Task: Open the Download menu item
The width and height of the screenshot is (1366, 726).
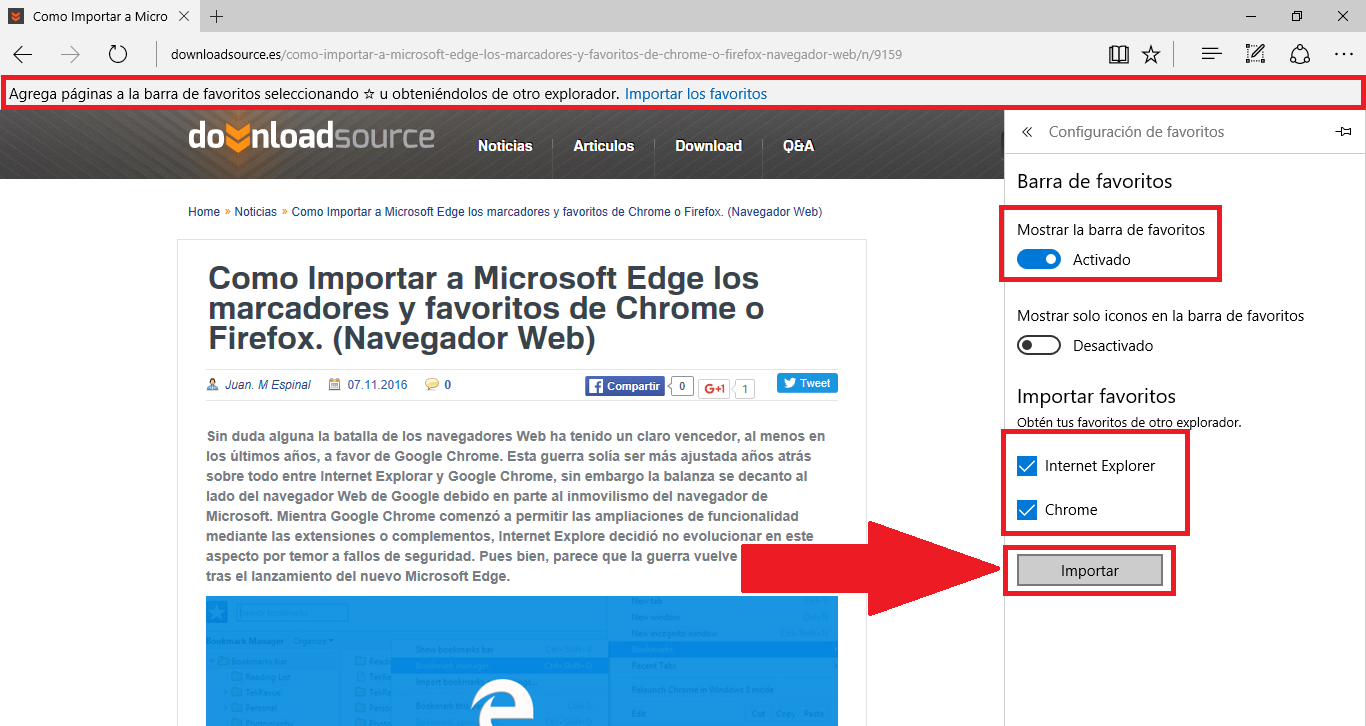Action: 708,146
